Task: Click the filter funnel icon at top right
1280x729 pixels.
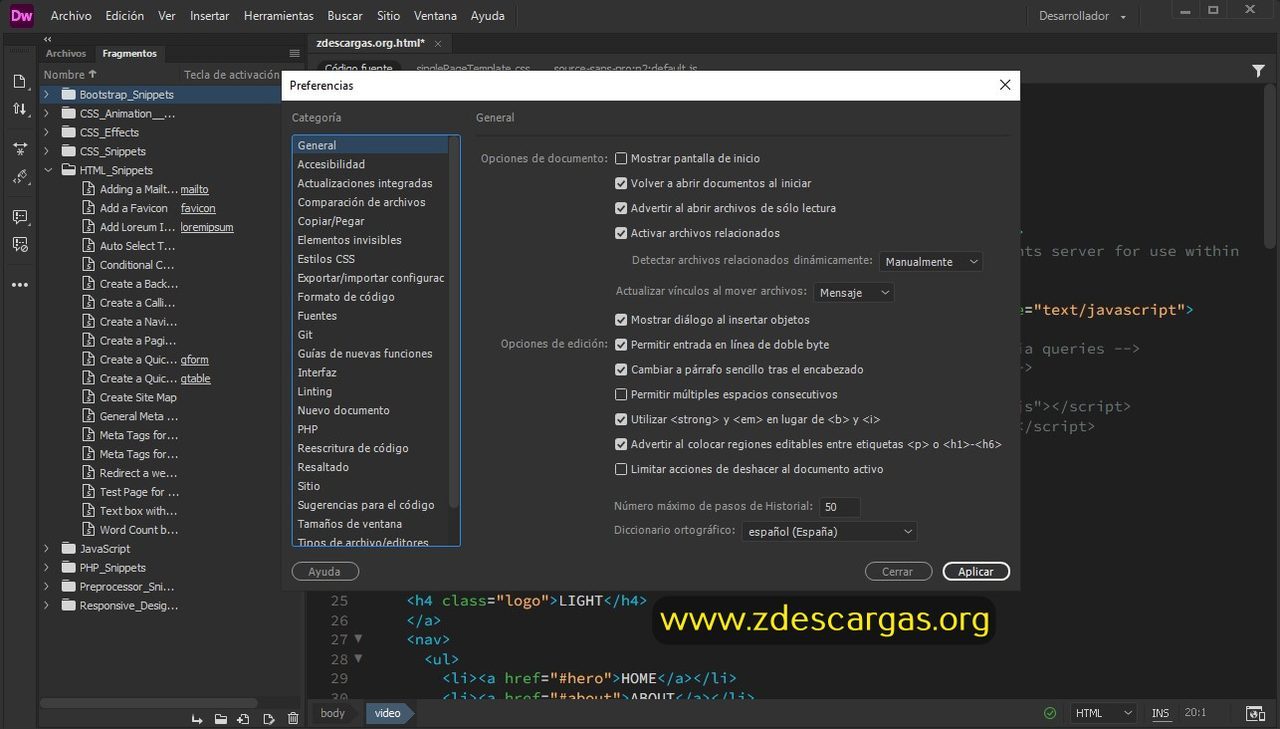Action: tap(1258, 71)
